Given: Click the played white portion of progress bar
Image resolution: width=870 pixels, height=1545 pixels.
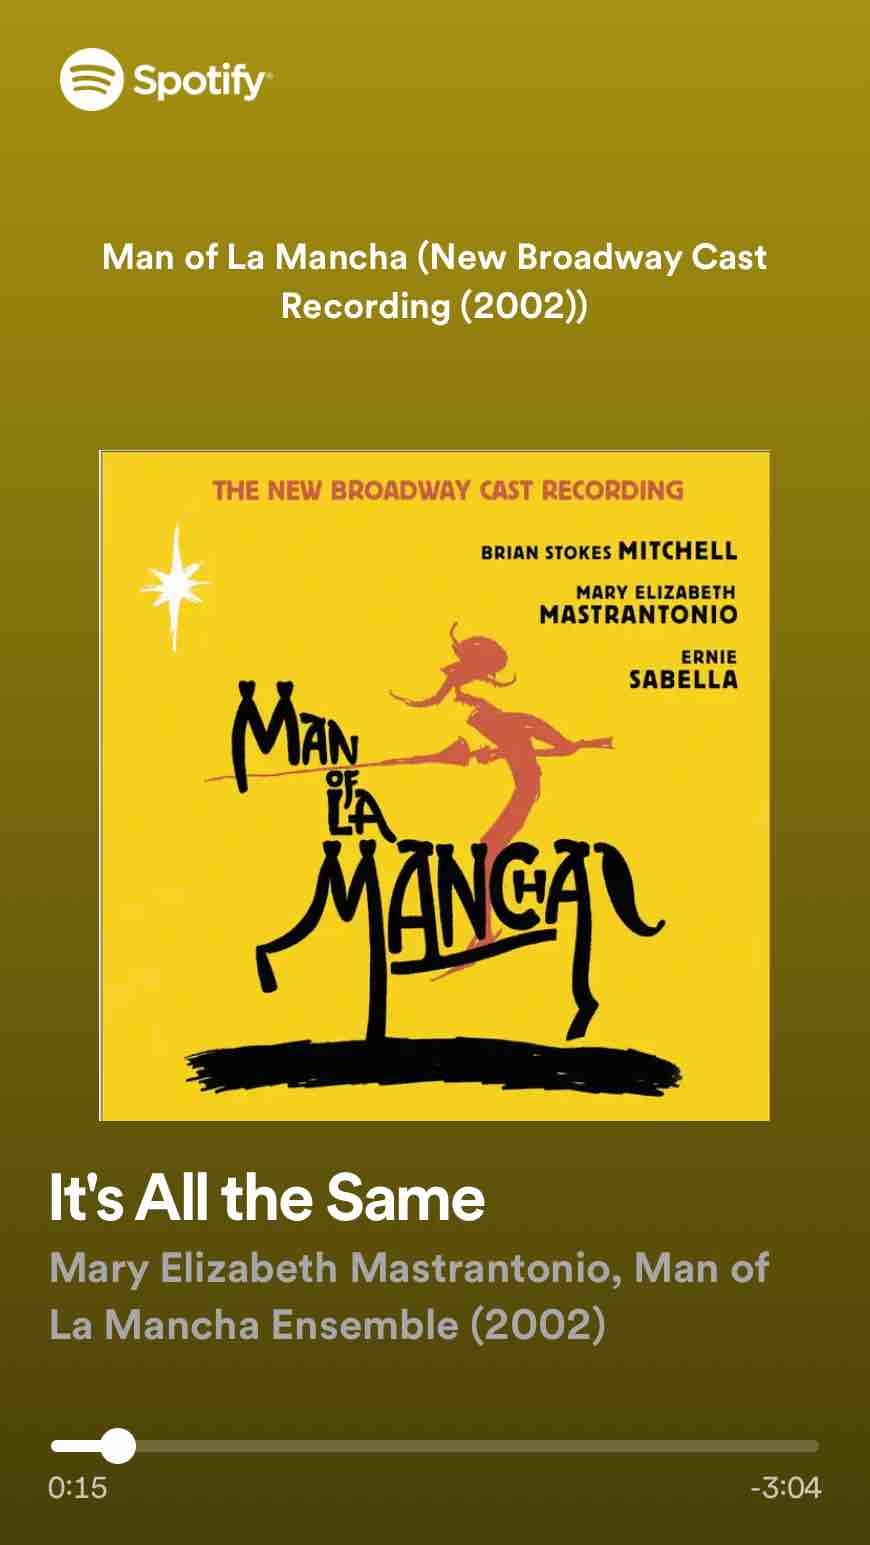Looking at the screenshot, I should point(78,1445).
